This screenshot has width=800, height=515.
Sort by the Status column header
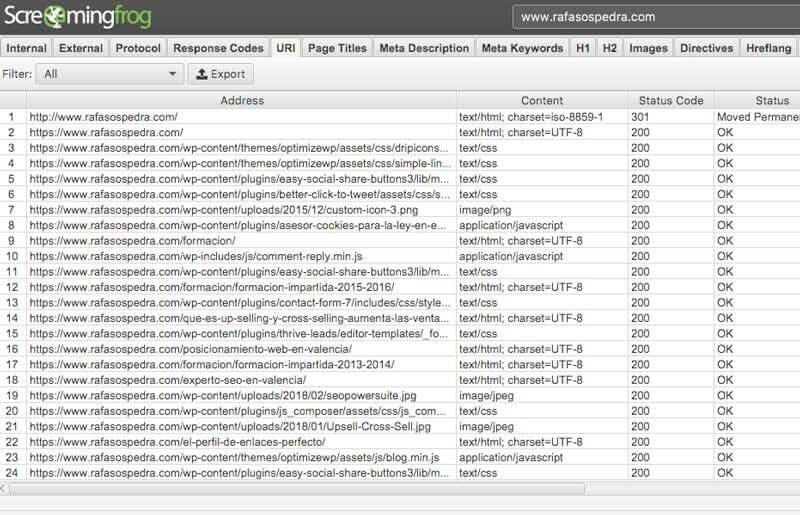tap(757, 101)
